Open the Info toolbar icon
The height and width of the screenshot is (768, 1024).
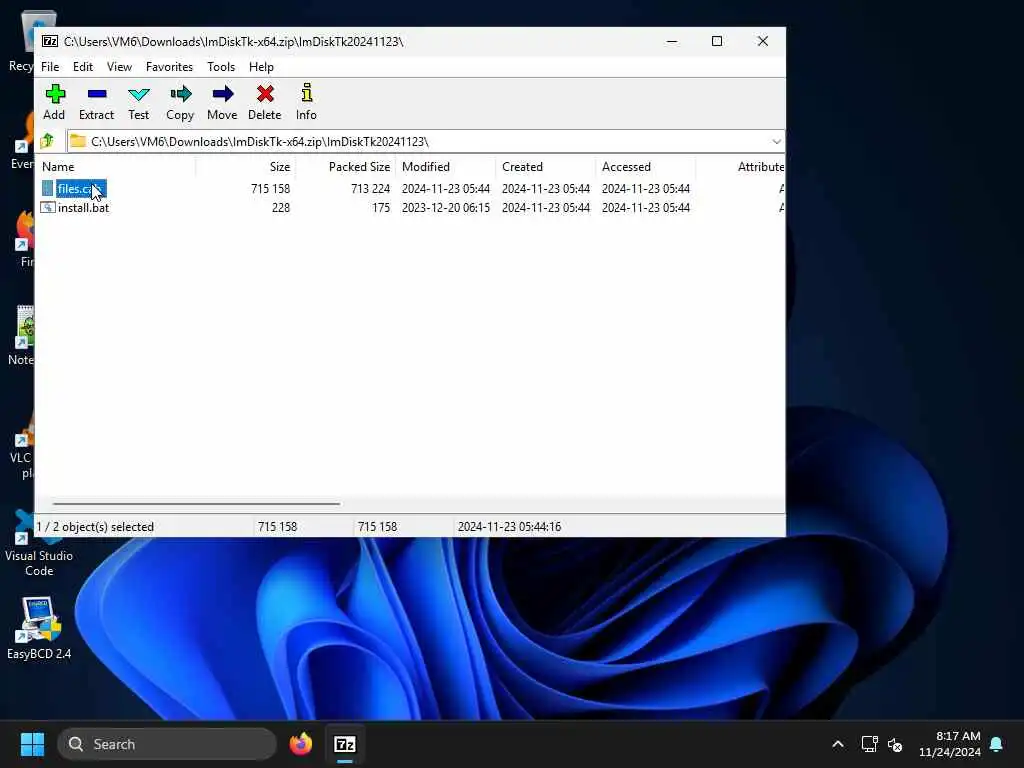(306, 93)
